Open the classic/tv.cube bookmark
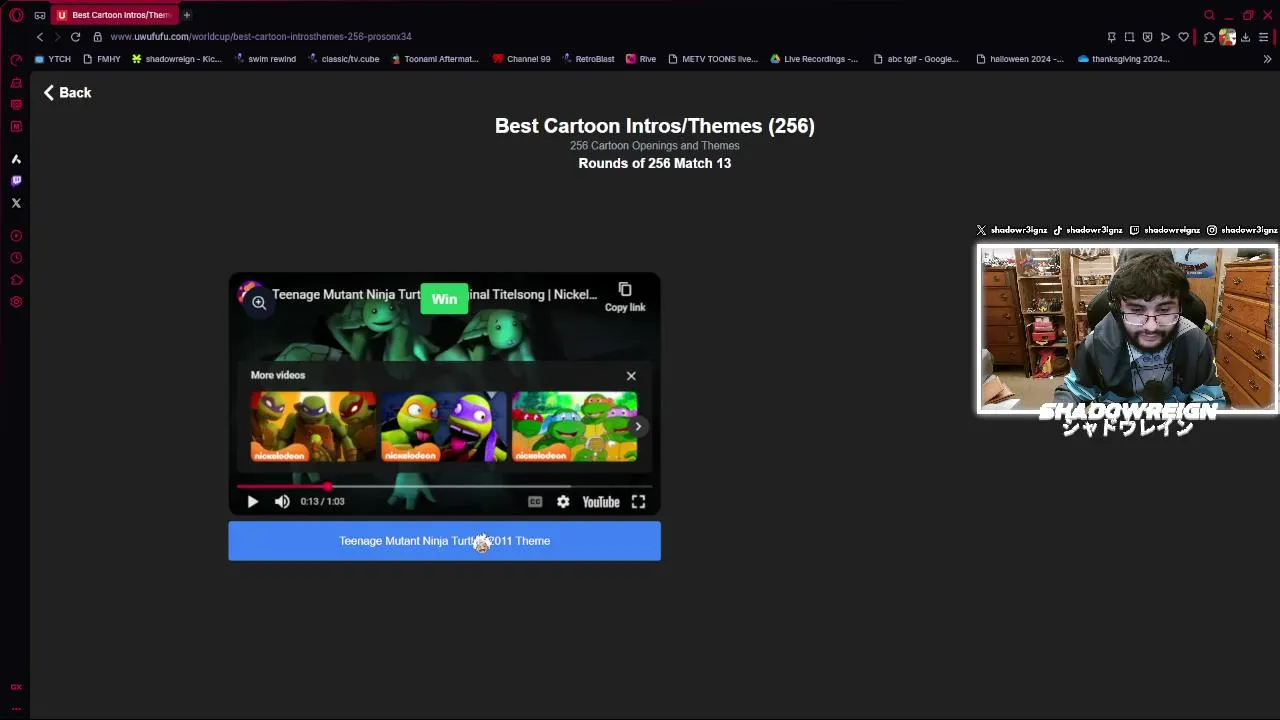This screenshot has height=720, width=1280. pyautogui.click(x=342, y=59)
